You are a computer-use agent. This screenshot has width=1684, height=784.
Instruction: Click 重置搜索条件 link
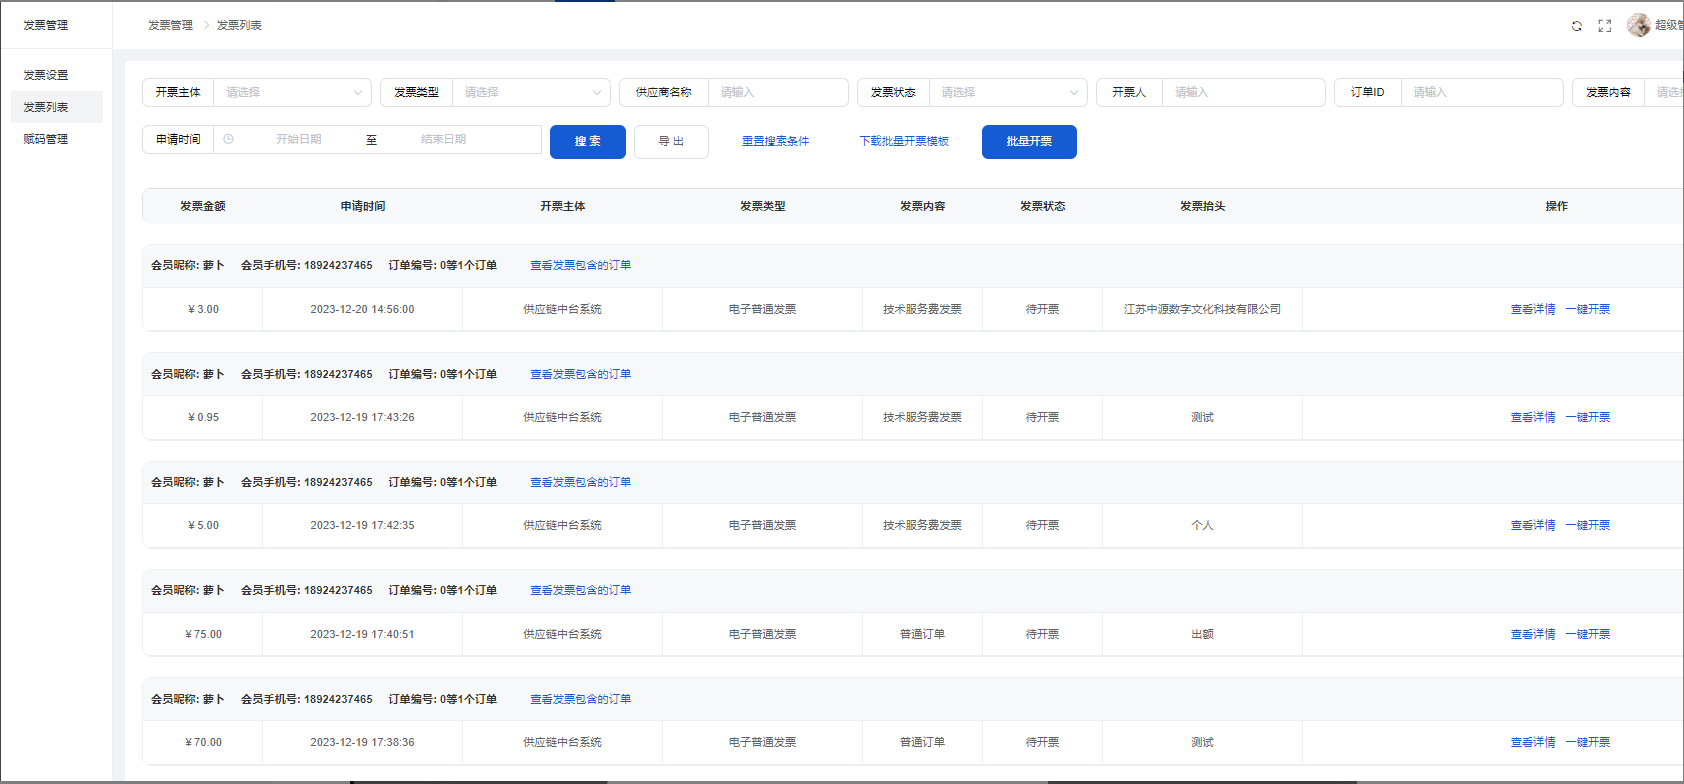click(x=775, y=142)
